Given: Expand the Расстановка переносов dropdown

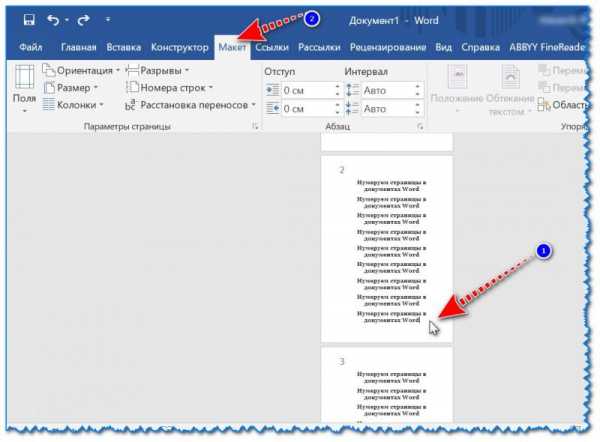Looking at the screenshot, I should [x=254, y=104].
